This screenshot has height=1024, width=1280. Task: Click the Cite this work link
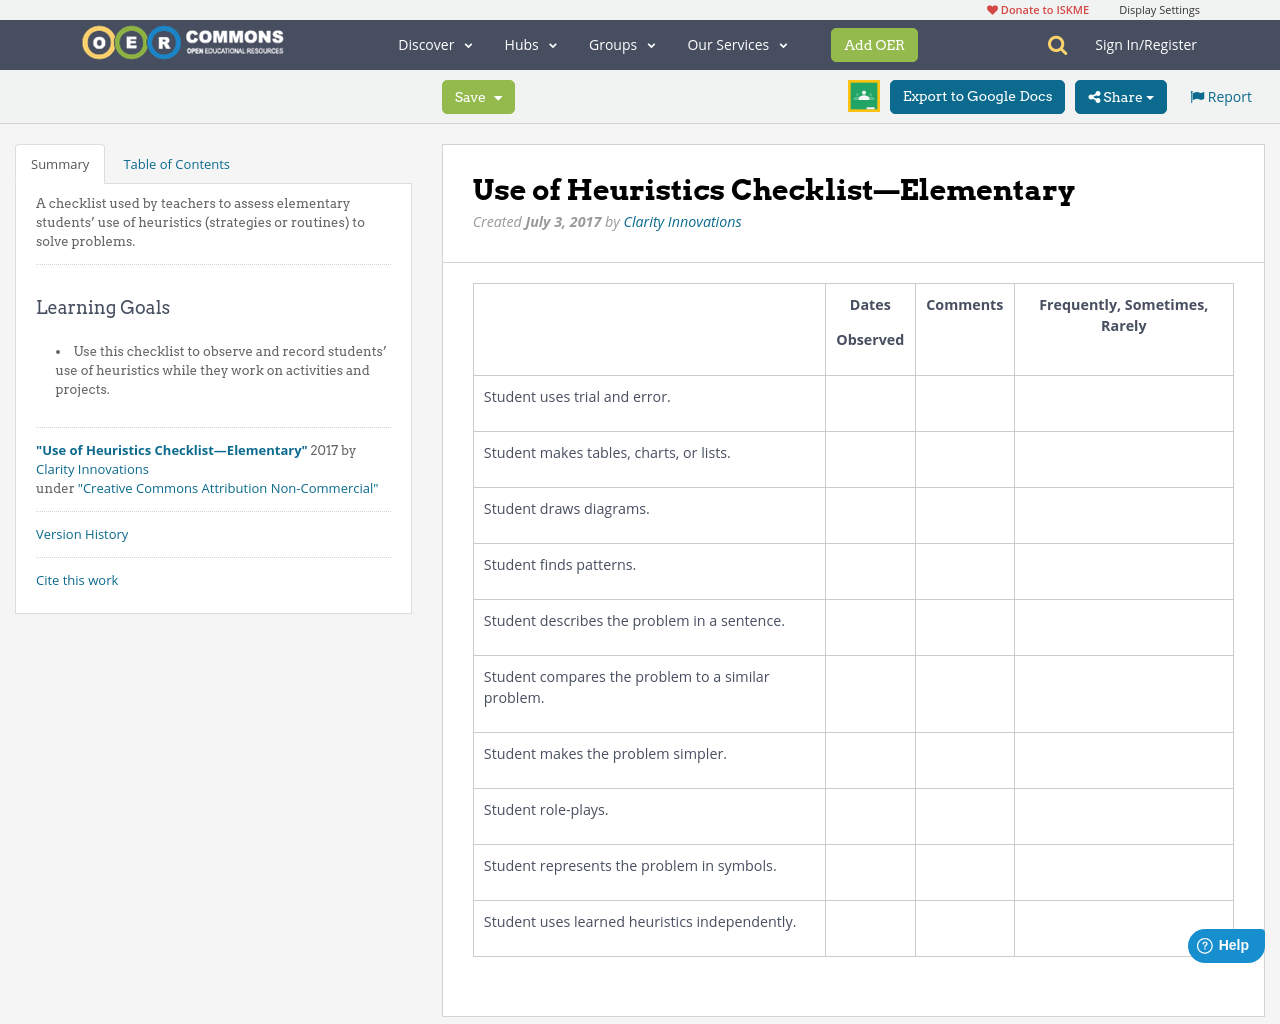[77, 579]
